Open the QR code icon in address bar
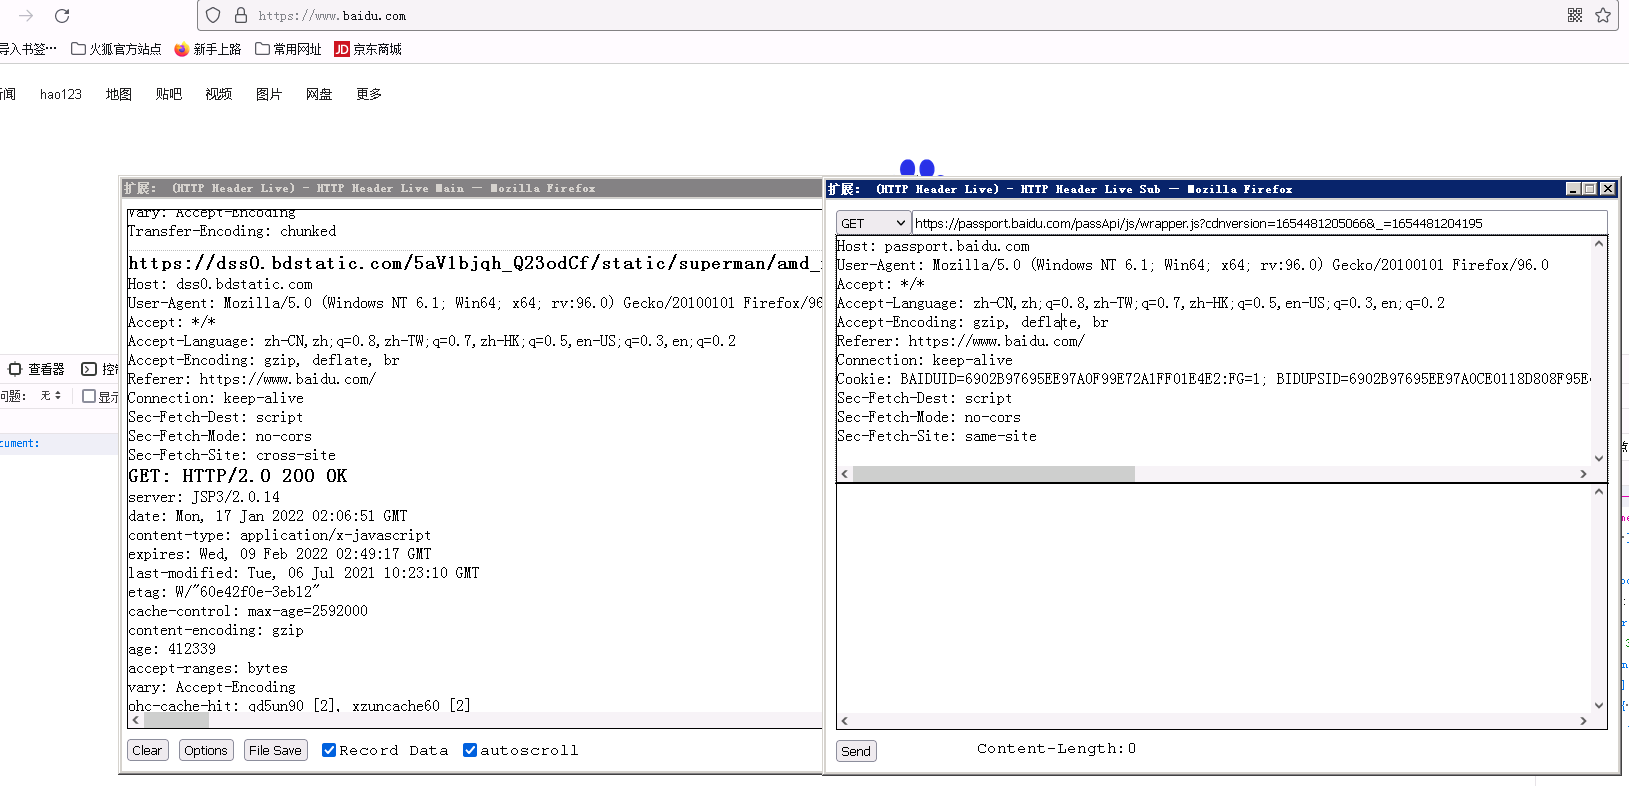 coord(1575,15)
